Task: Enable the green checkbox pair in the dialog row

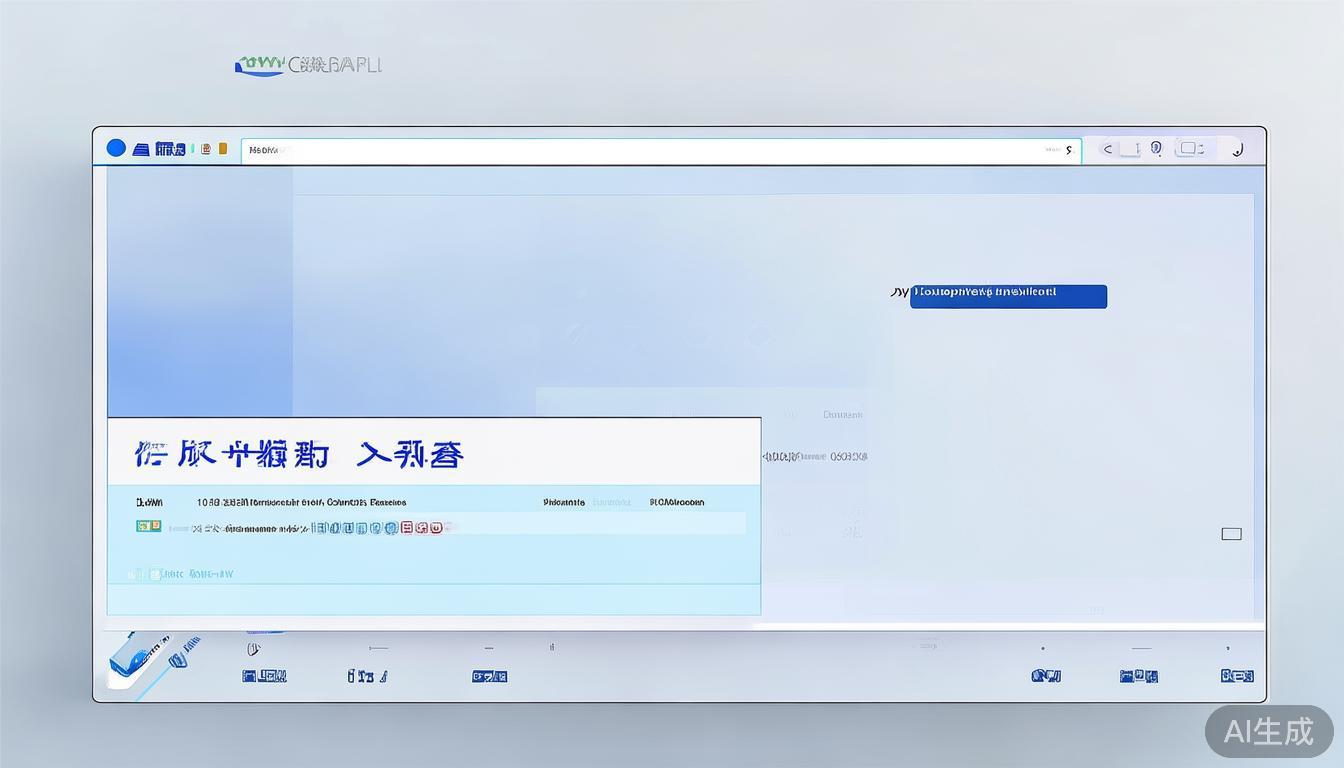Action: [147, 524]
